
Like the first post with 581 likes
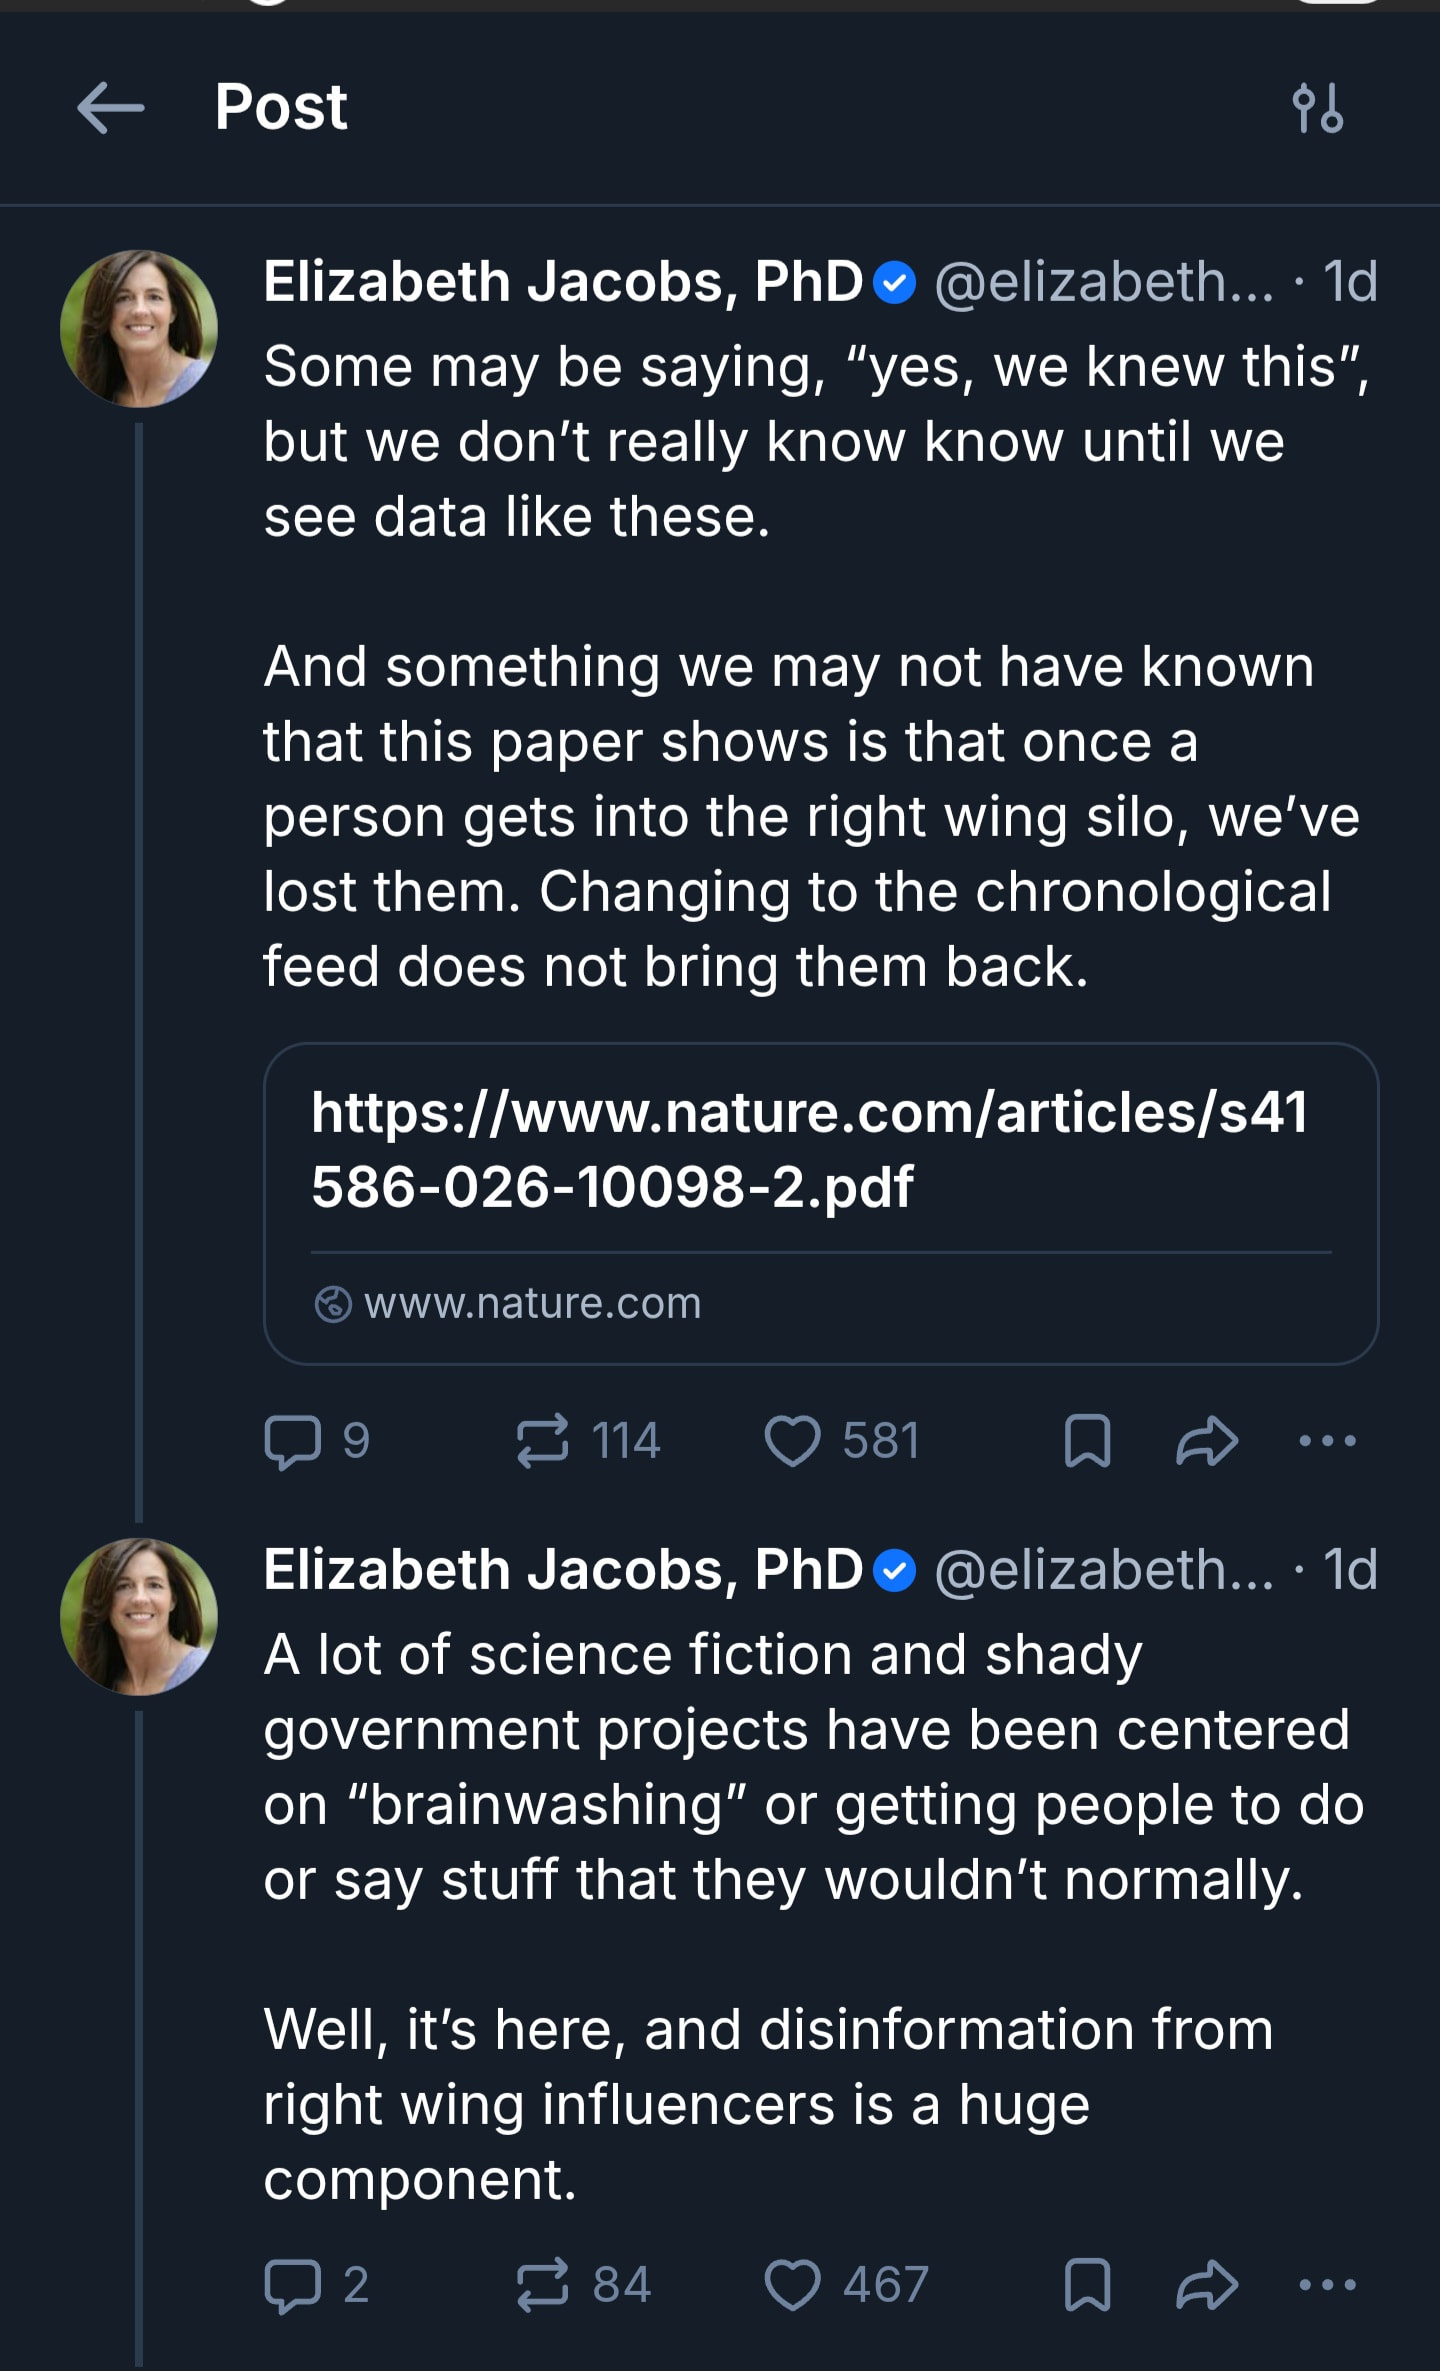[x=792, y=1441]
